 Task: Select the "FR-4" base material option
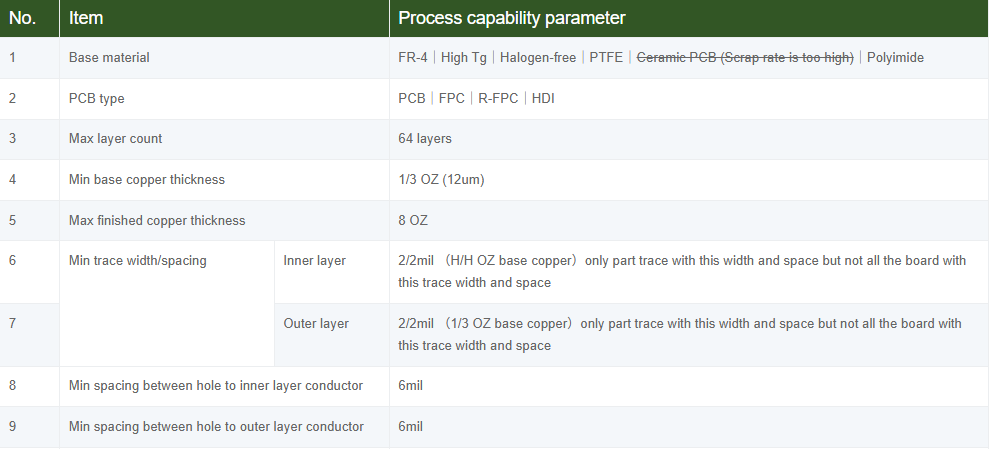[x=413, y=58]
